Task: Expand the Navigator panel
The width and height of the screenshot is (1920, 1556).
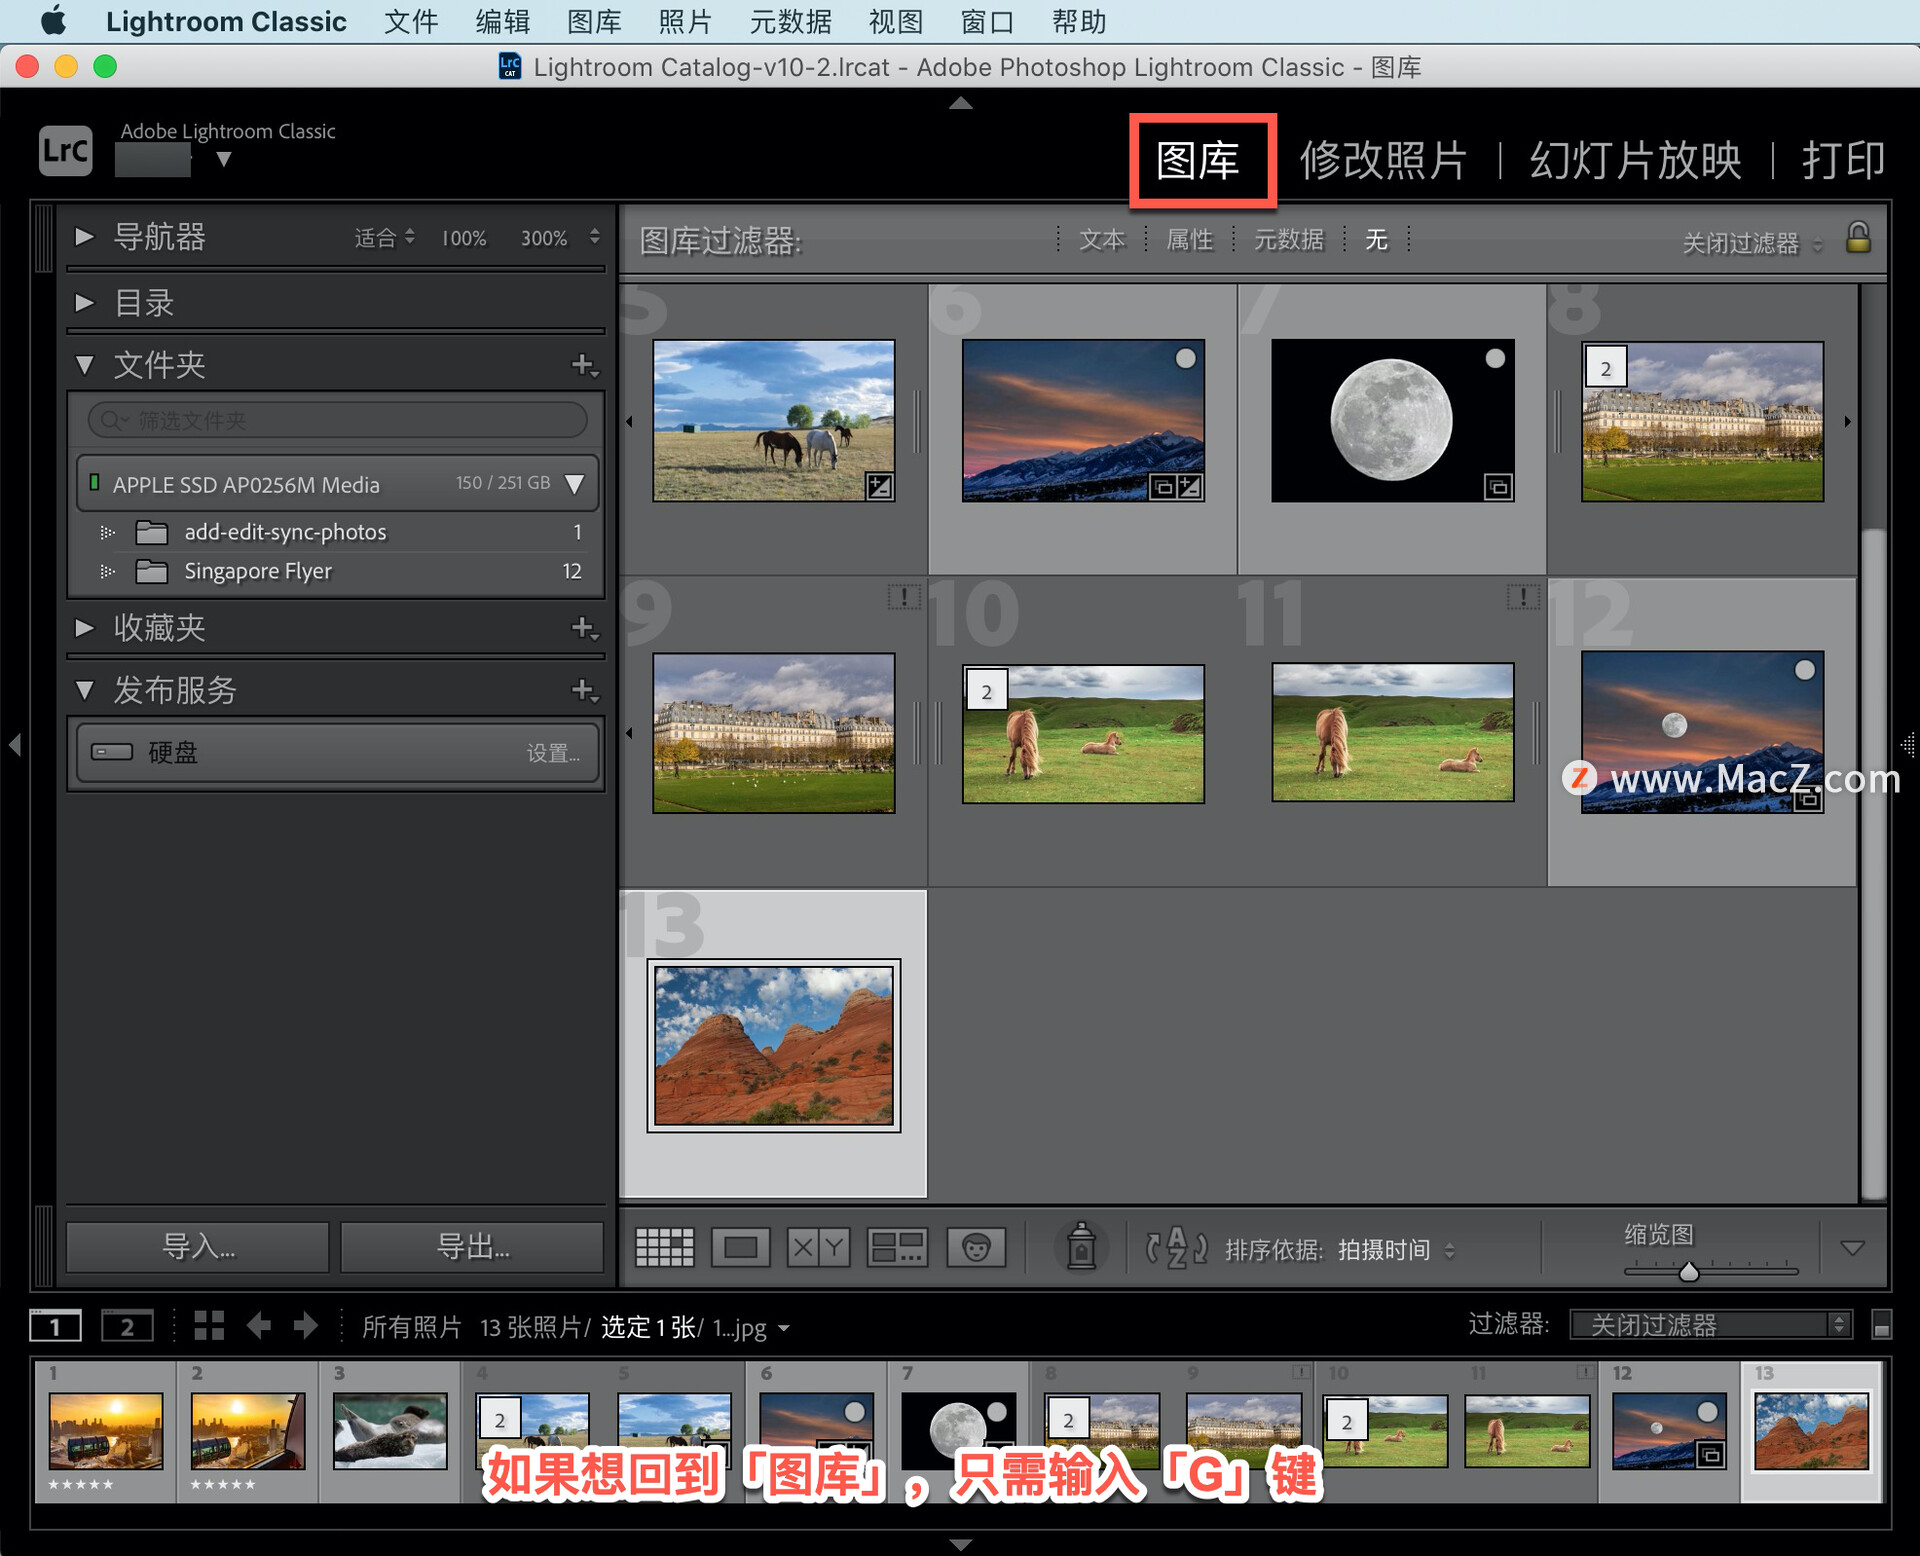Action: [x=85, y=237]
